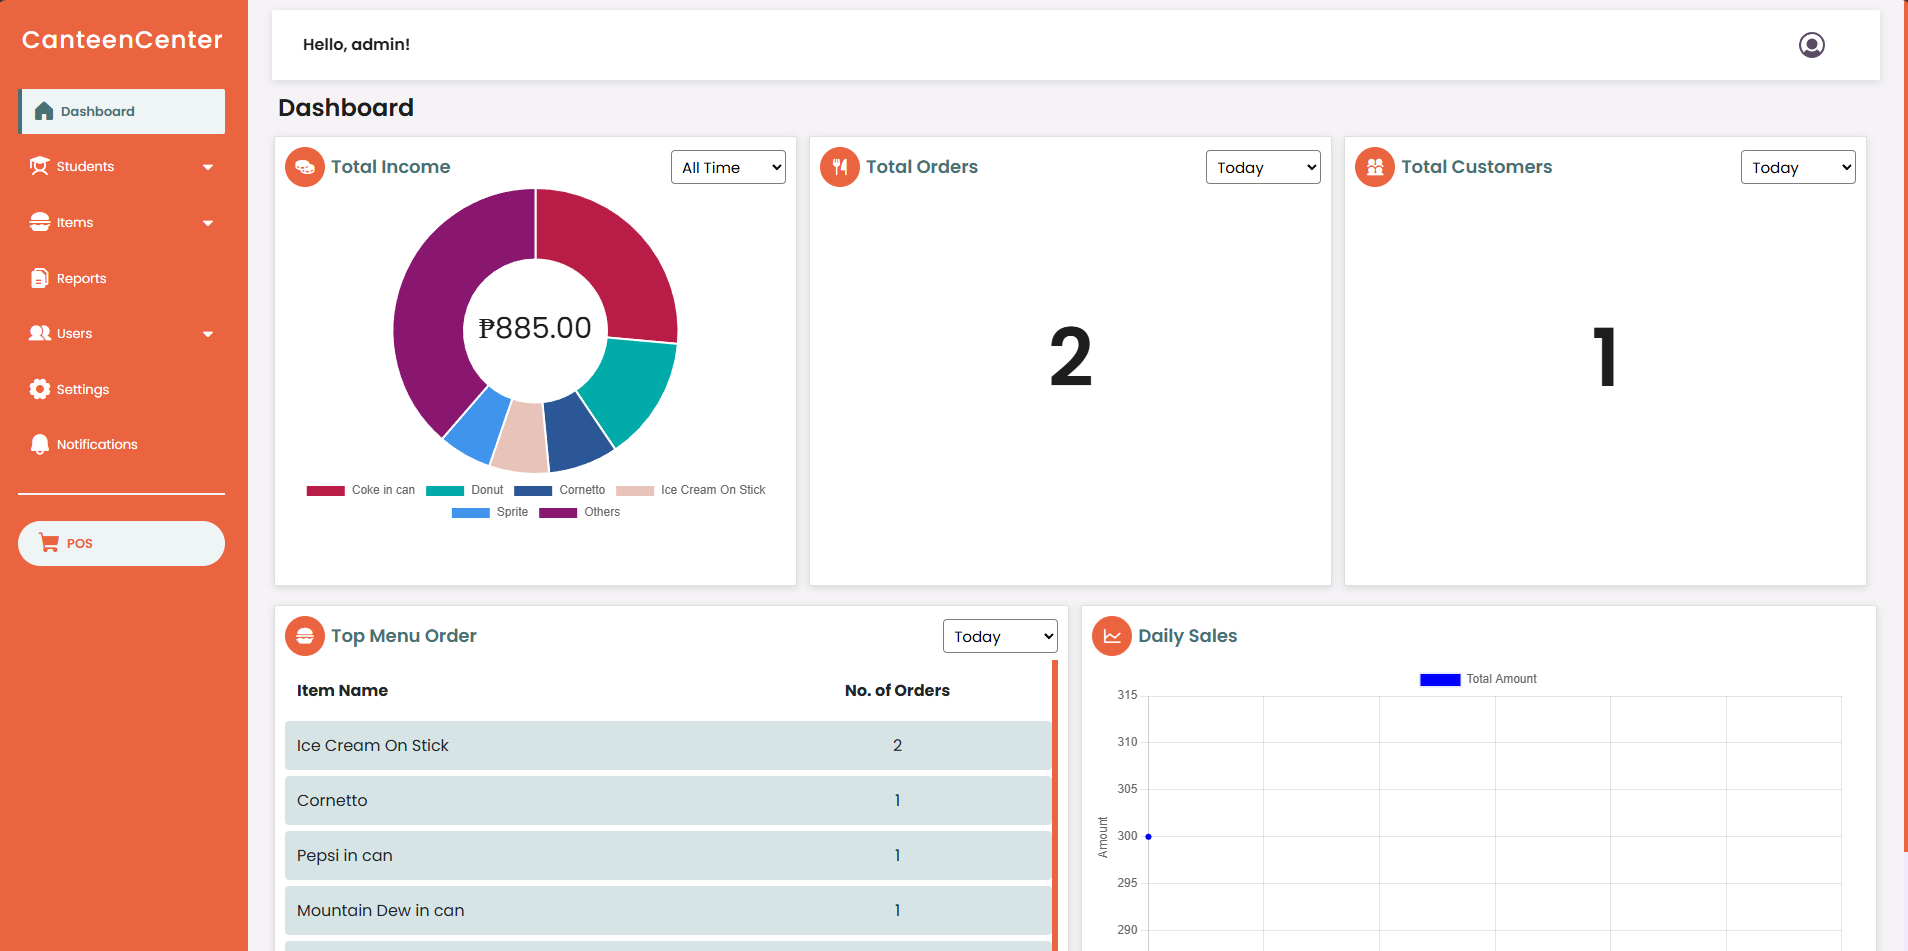Click the Total Orders fork-and-knife icon
The image size is (1908, 951).
pyautogui.click(x=840, y=167)
